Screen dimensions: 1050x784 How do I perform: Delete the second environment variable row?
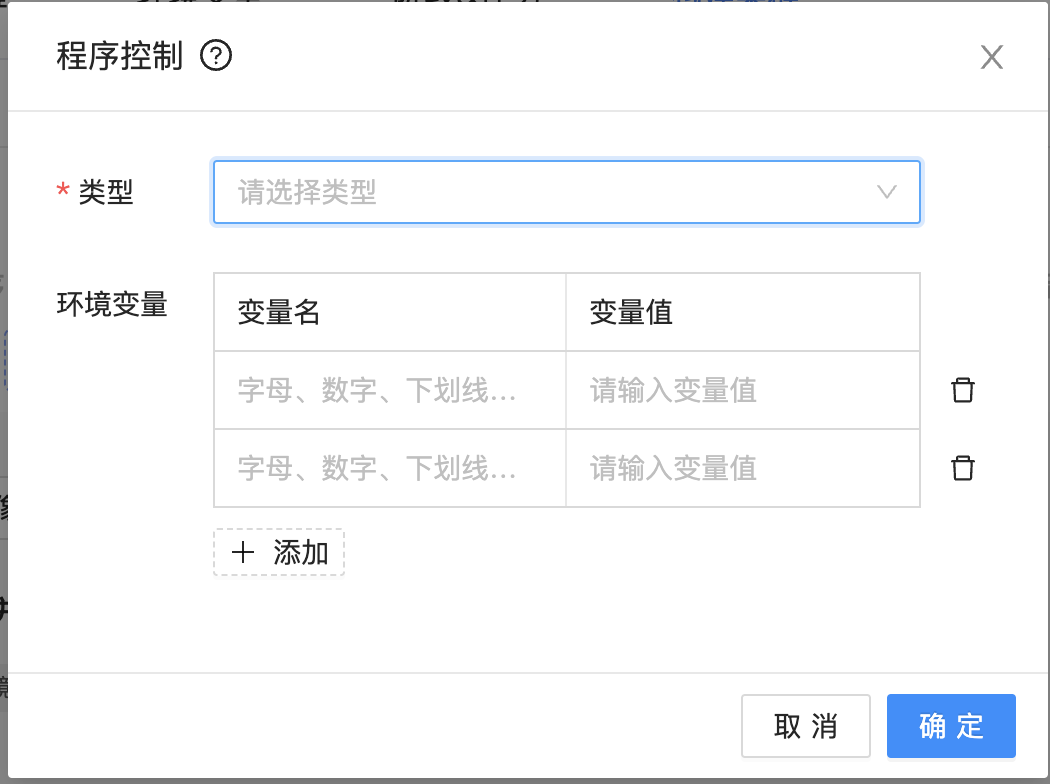pyautogui.click(x=962, y=468)
